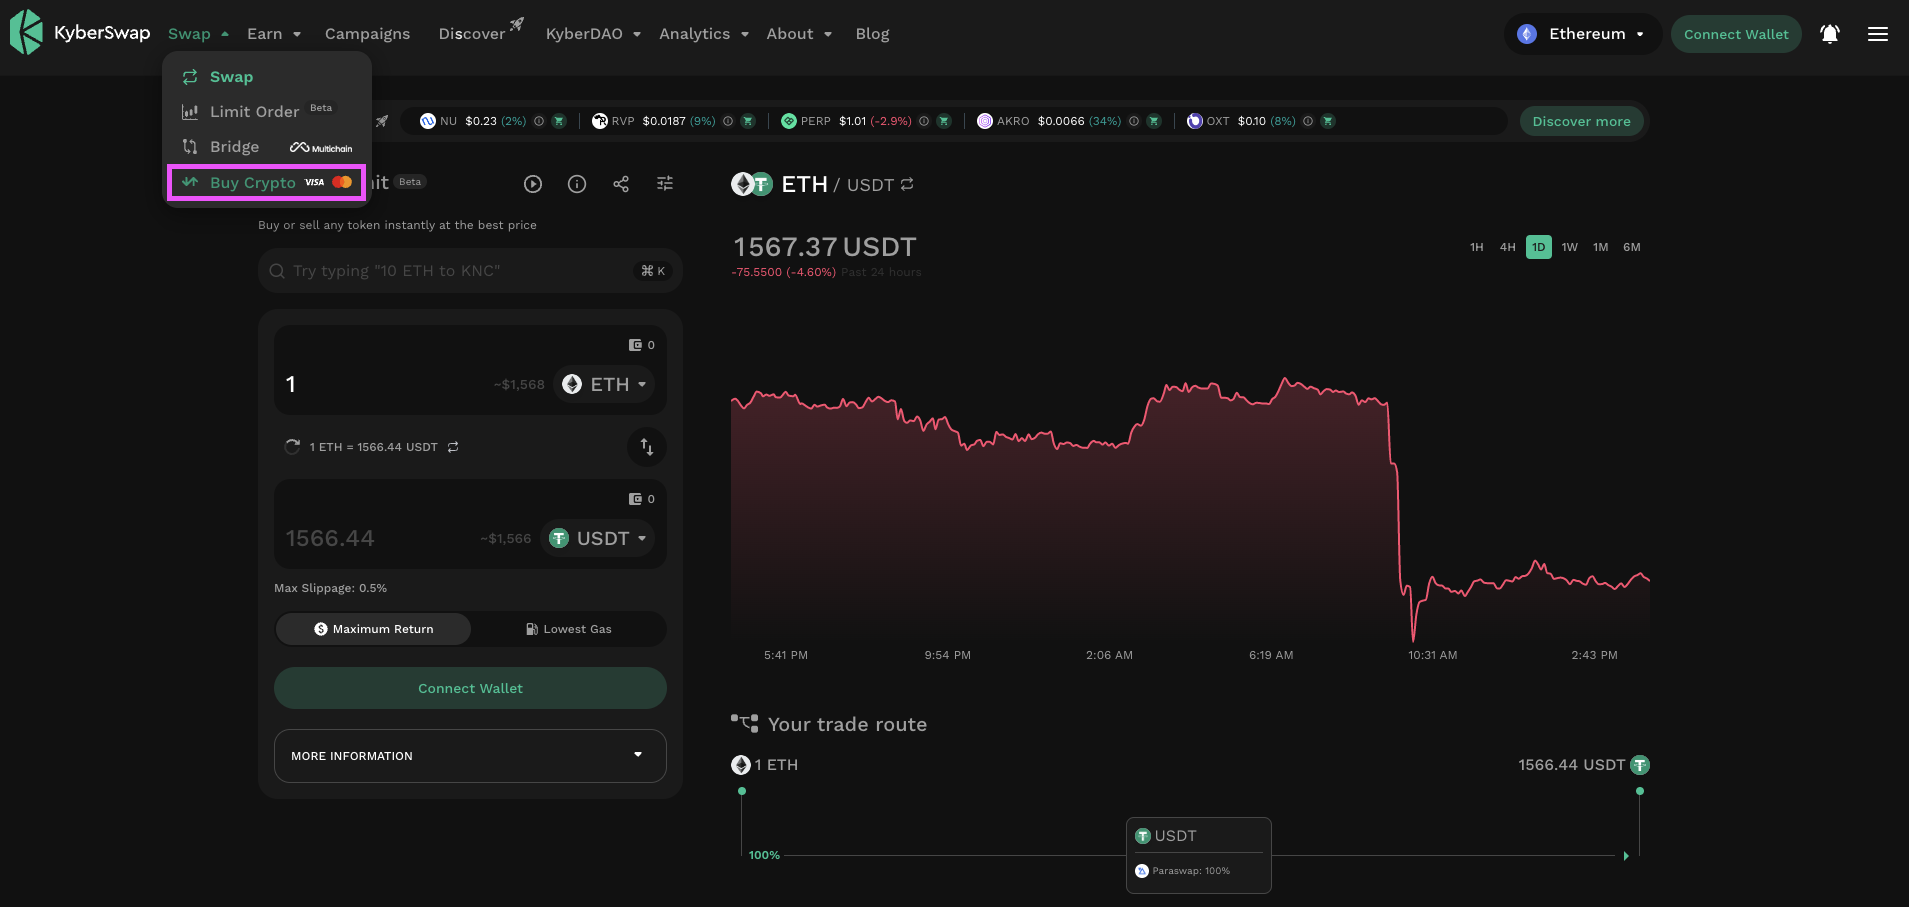This screenshot has height=907, width=1909.
Task: Click the Discover more button
Action: [1581, 121]
